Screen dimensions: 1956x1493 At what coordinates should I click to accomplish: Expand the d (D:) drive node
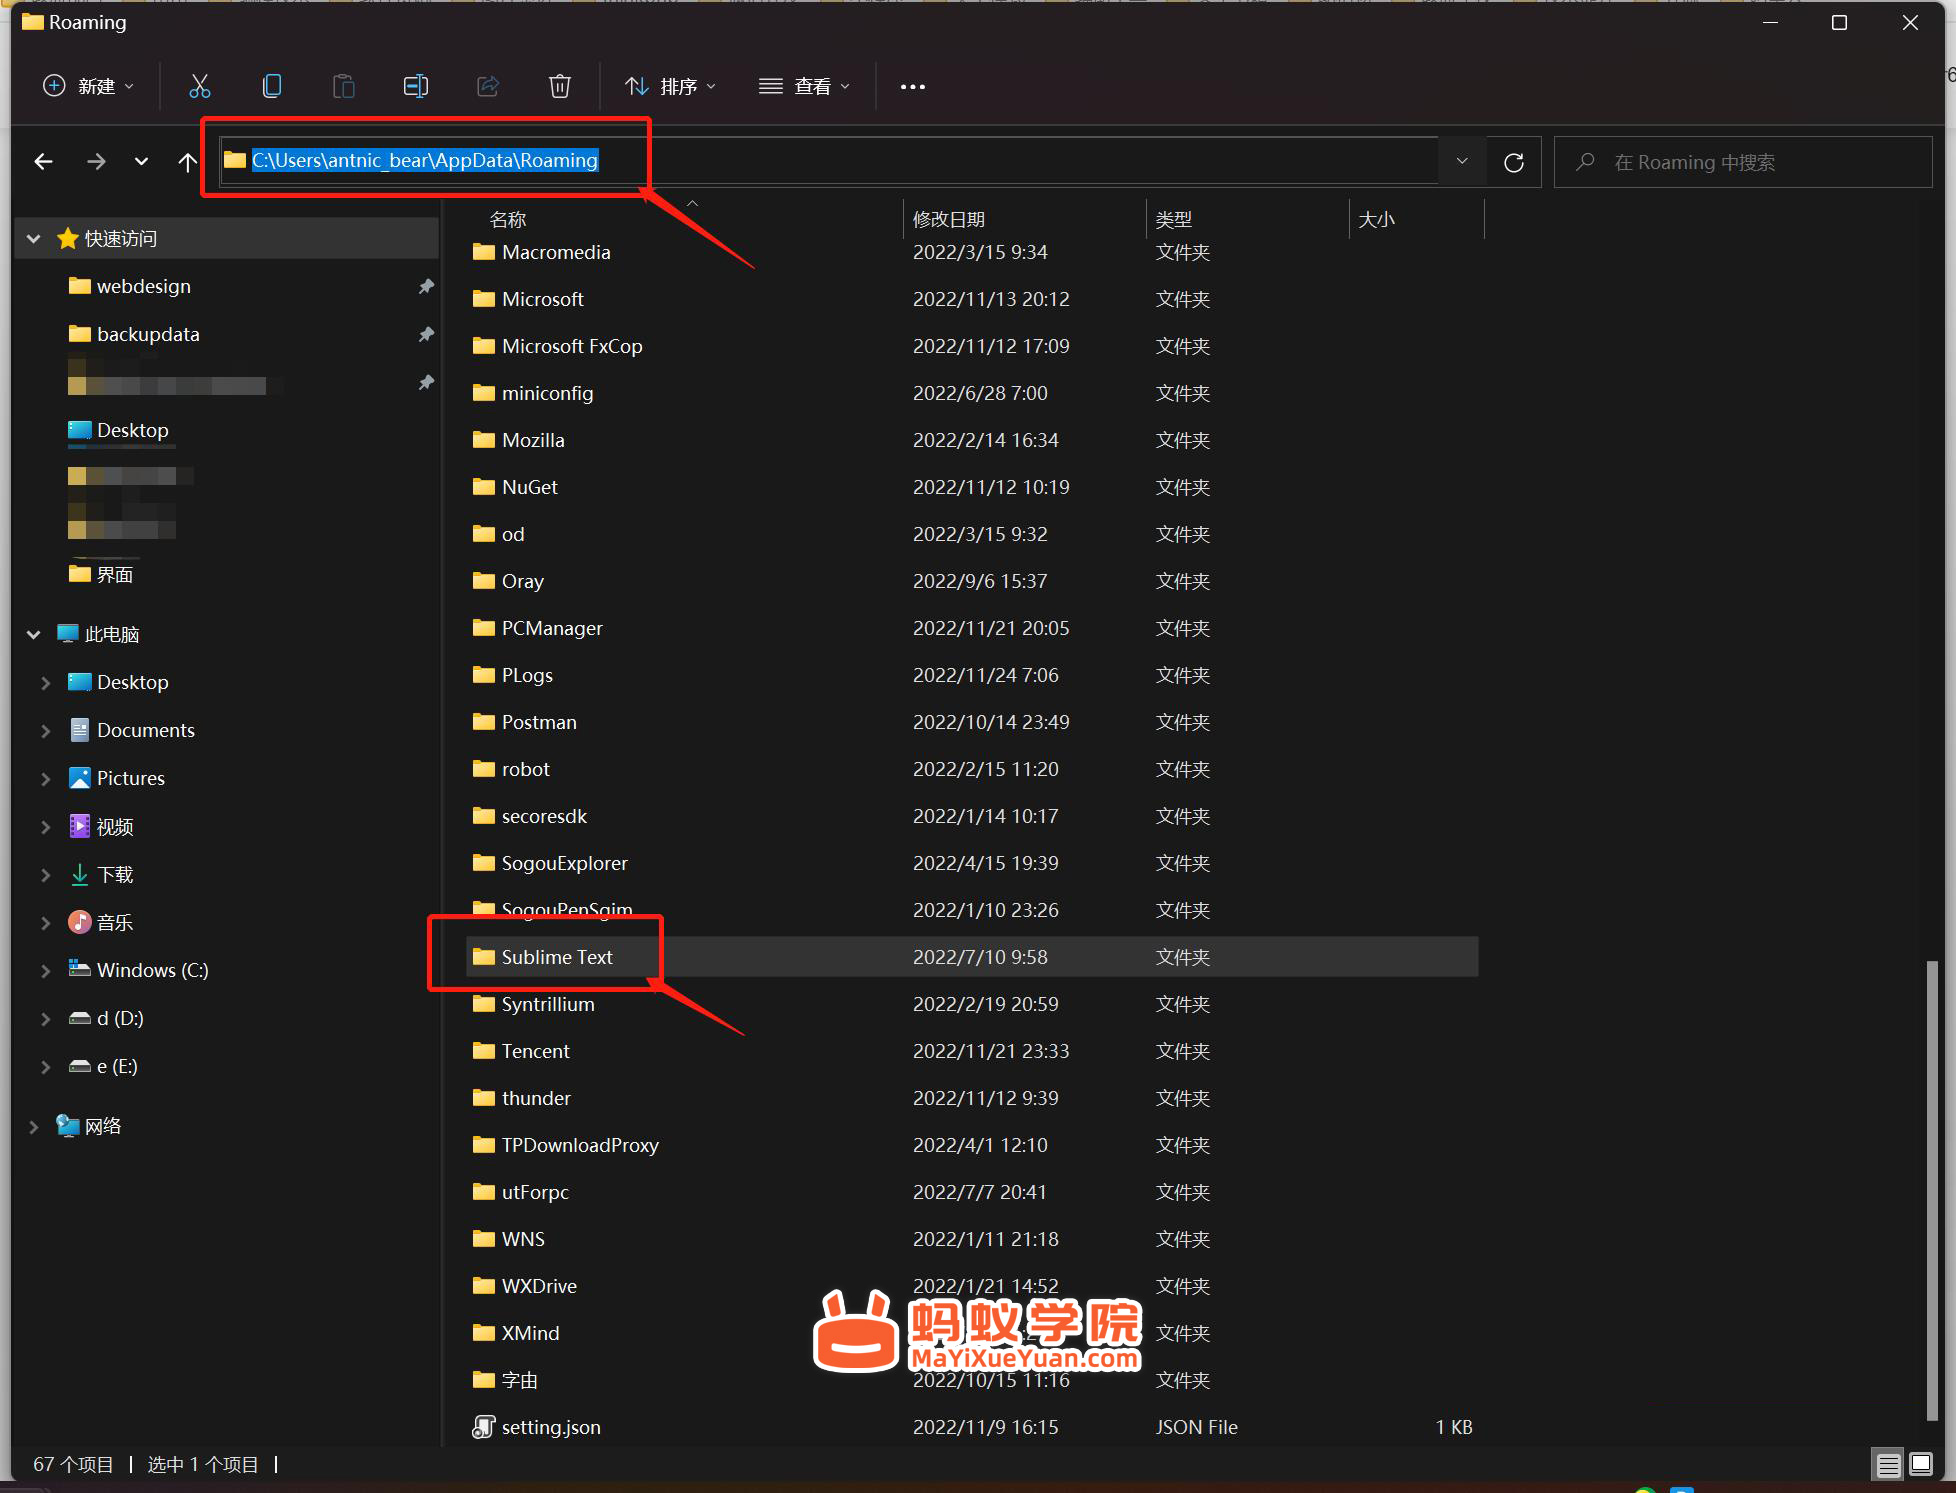(45, 1019)
